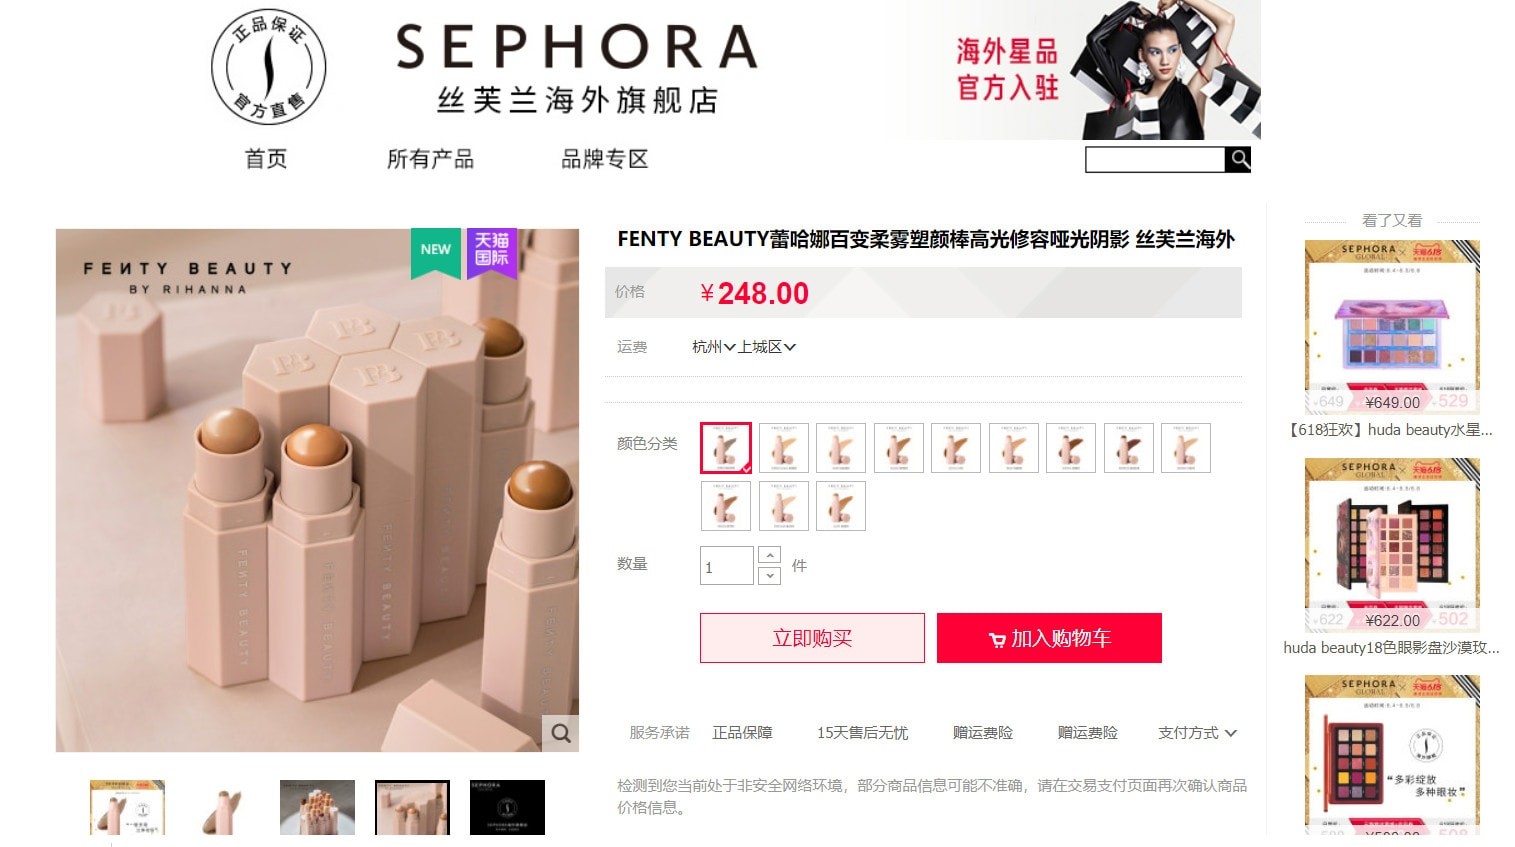This screenshot has height=847, width=1515.
Task: Click the 立即购买 buy now button
Action: click(x=812, y=638)
